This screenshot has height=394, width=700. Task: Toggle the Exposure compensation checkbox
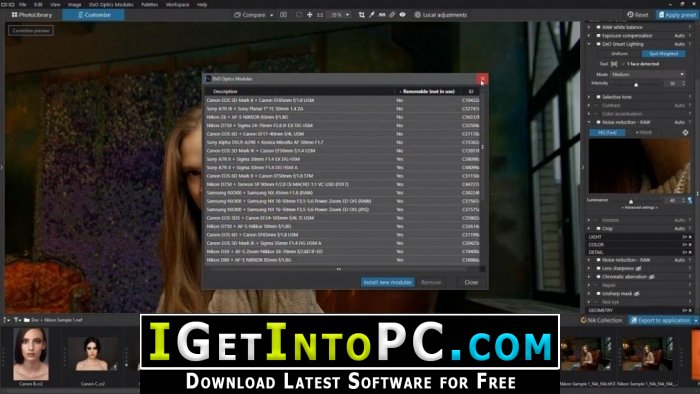coord(598,36)
